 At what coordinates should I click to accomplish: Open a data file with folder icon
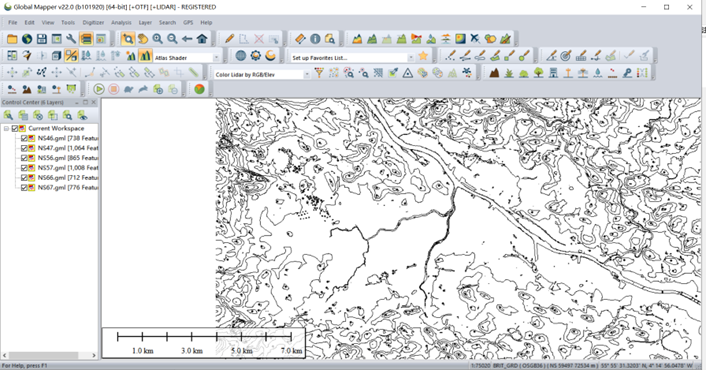12,39
